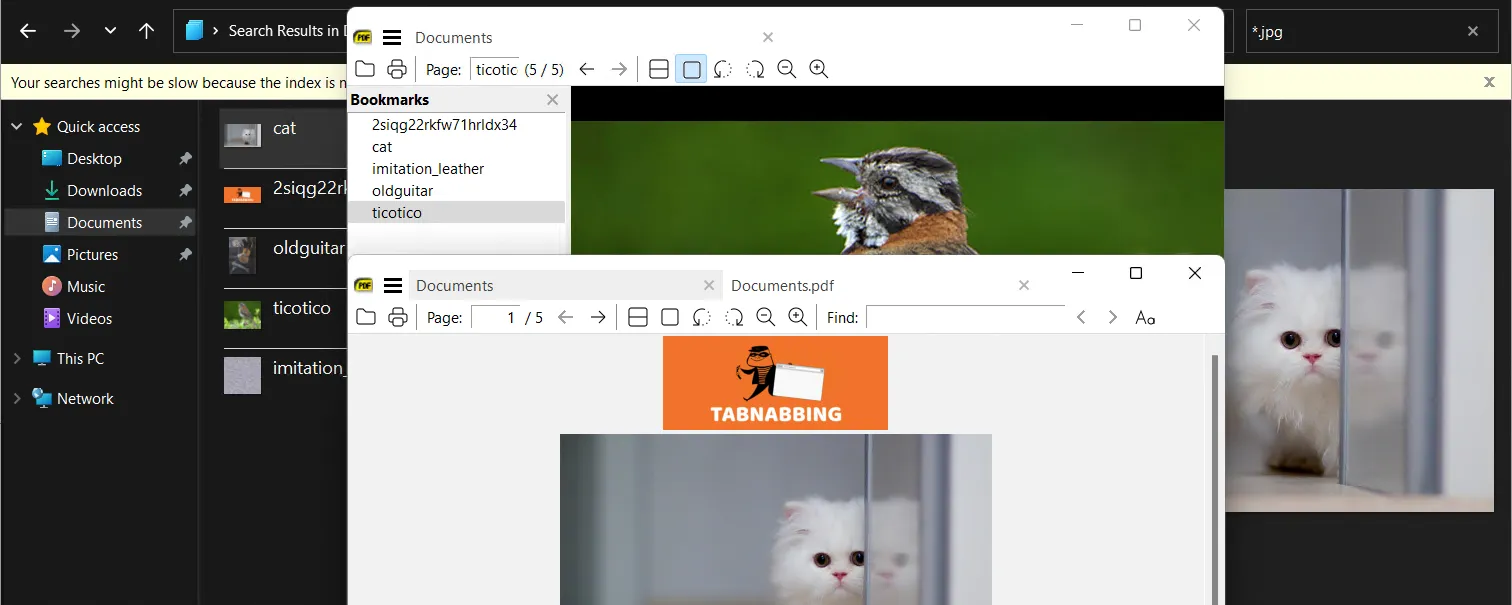Image resolution: width=1512 pixels, height=605 pixels.
Task: Dismiss the slow search notification bar
Action: coord(1489,82)
